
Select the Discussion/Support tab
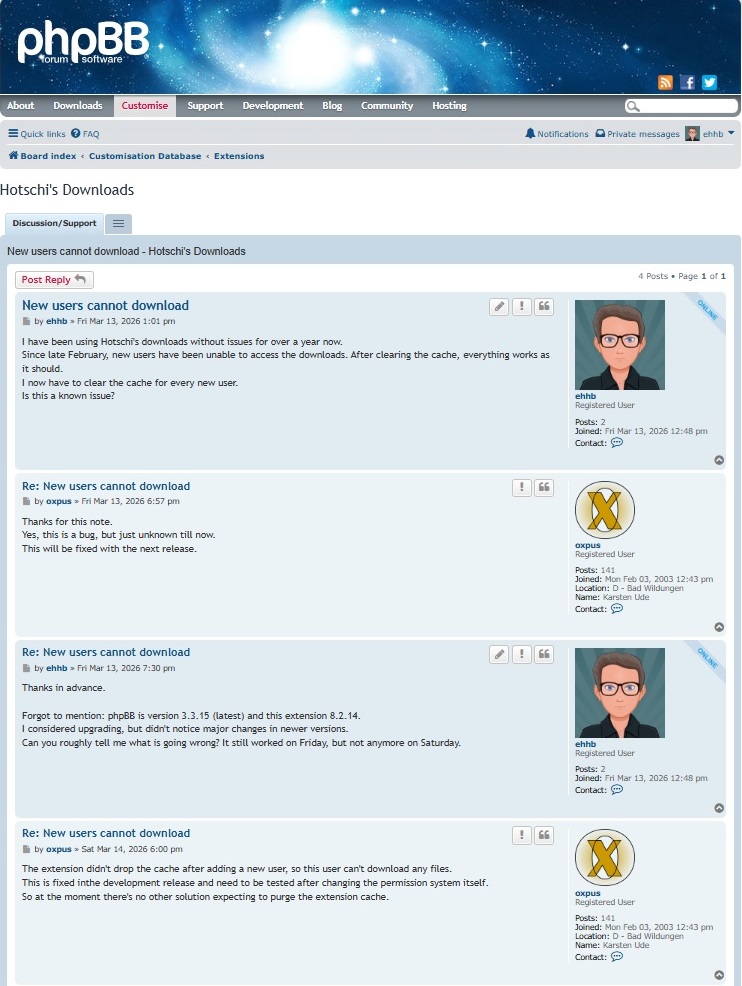54,224
